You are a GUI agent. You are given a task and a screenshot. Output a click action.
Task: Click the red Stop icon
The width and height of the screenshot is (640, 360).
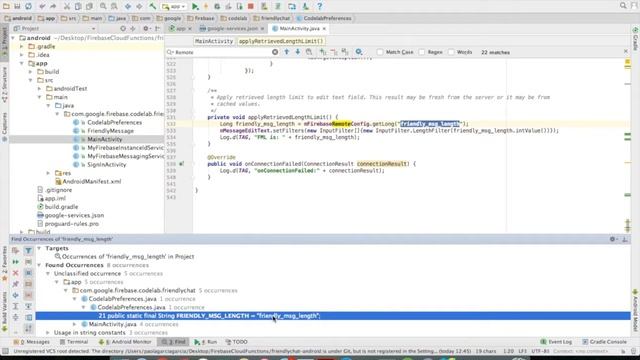click(x=251, y=6)
